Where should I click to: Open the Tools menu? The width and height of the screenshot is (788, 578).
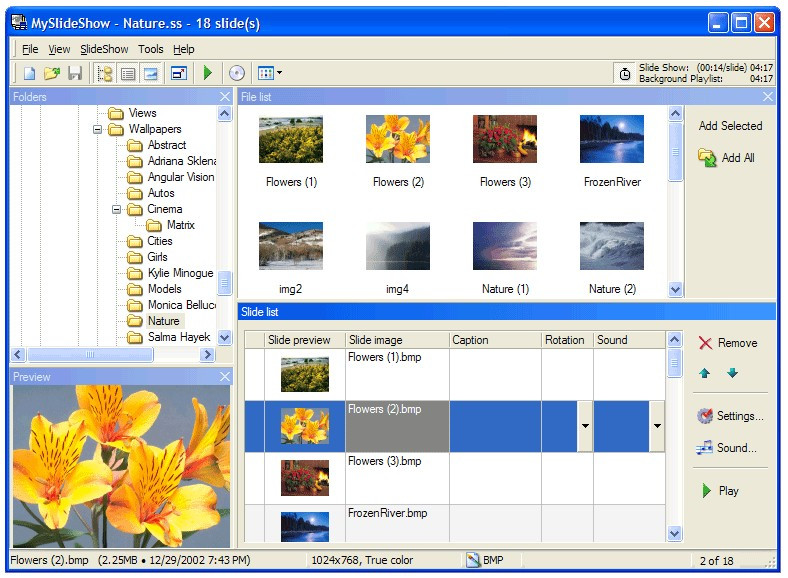(151, 49)
